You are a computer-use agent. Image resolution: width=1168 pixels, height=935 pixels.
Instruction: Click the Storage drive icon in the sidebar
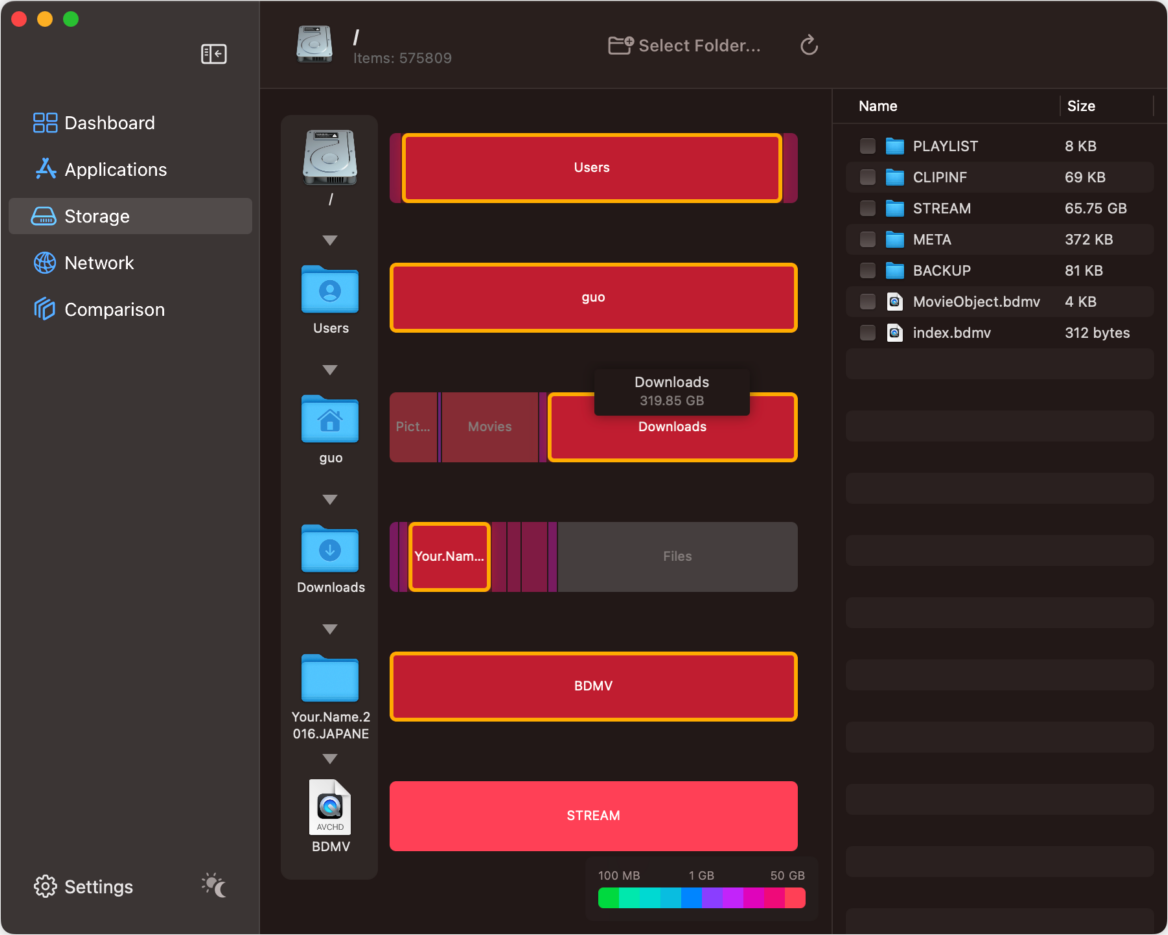pyautogui.click(x=43, y=216)
